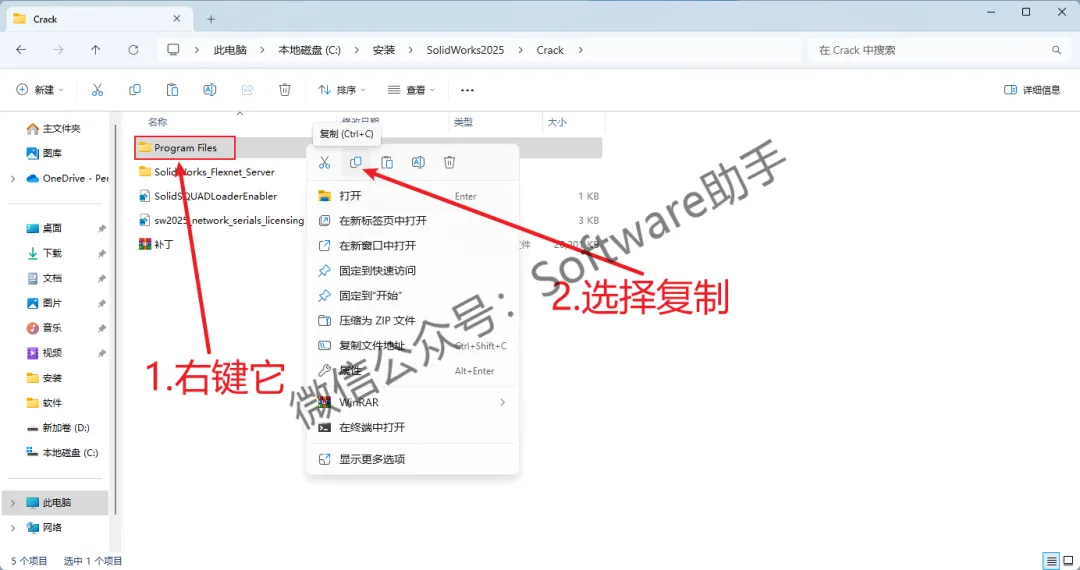
Task: Open the WinRAR submenu arrow
Action: pyautogui.click(x=502, y=402)
